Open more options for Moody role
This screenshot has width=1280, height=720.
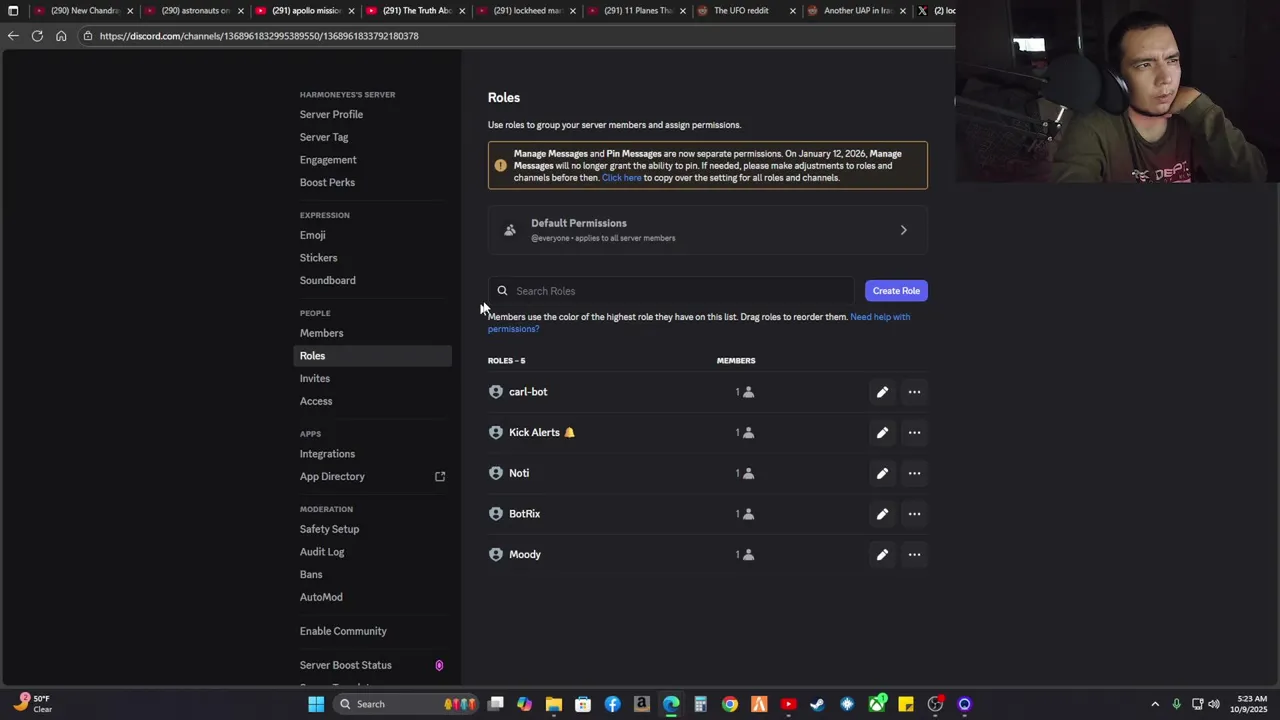(x=914, y=555)
